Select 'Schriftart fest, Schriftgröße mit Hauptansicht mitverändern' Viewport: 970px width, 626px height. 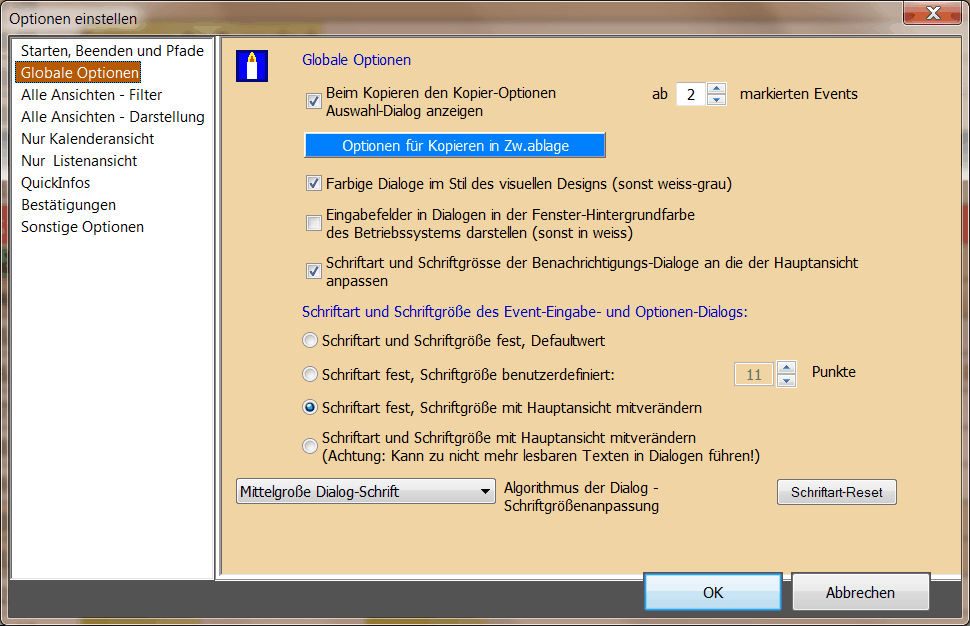(x=310, y=408)
